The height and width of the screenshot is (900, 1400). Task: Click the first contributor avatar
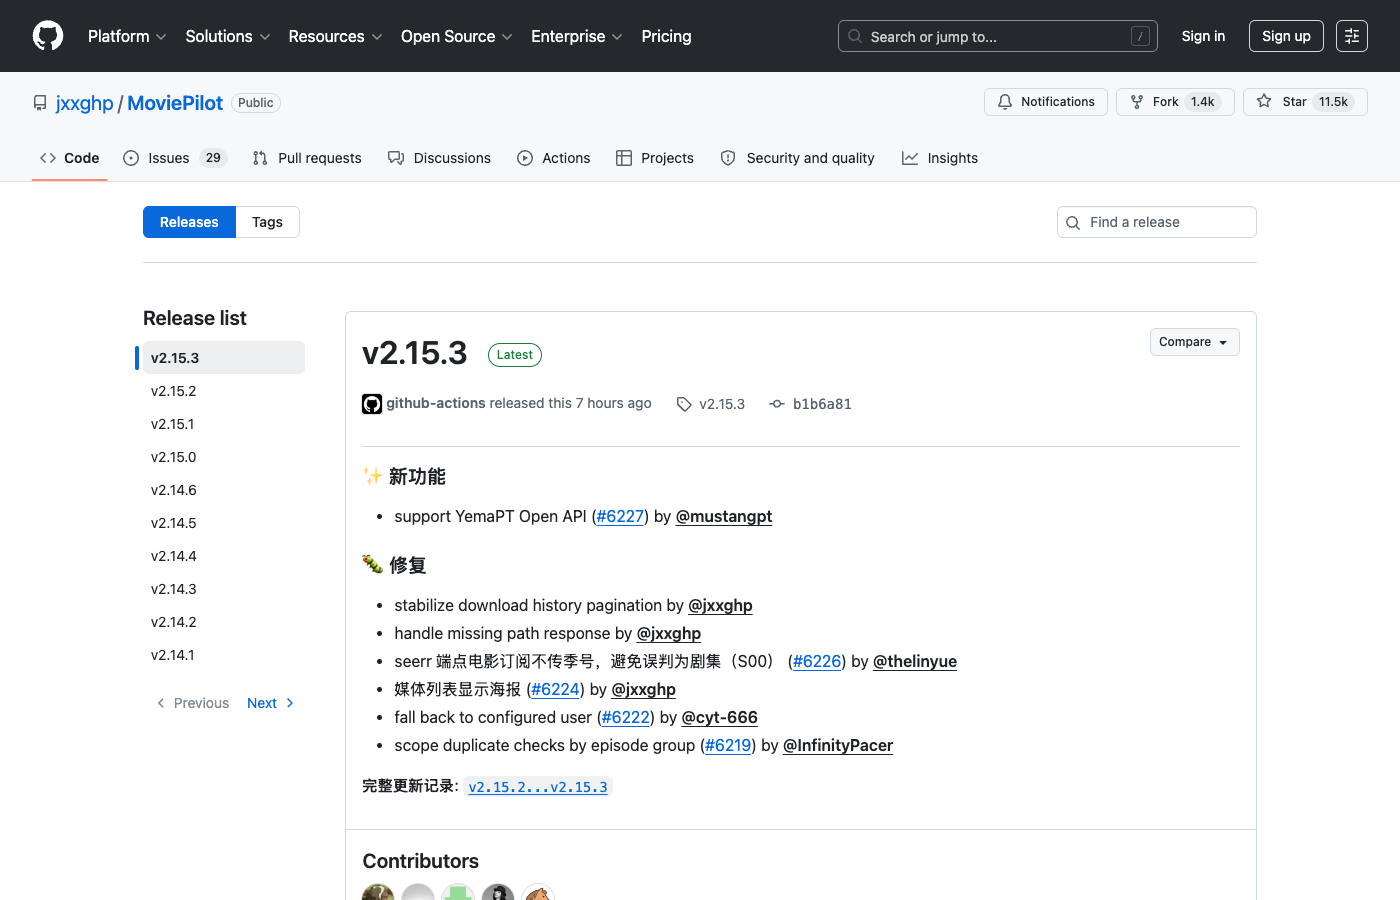[x=378, y=892]
